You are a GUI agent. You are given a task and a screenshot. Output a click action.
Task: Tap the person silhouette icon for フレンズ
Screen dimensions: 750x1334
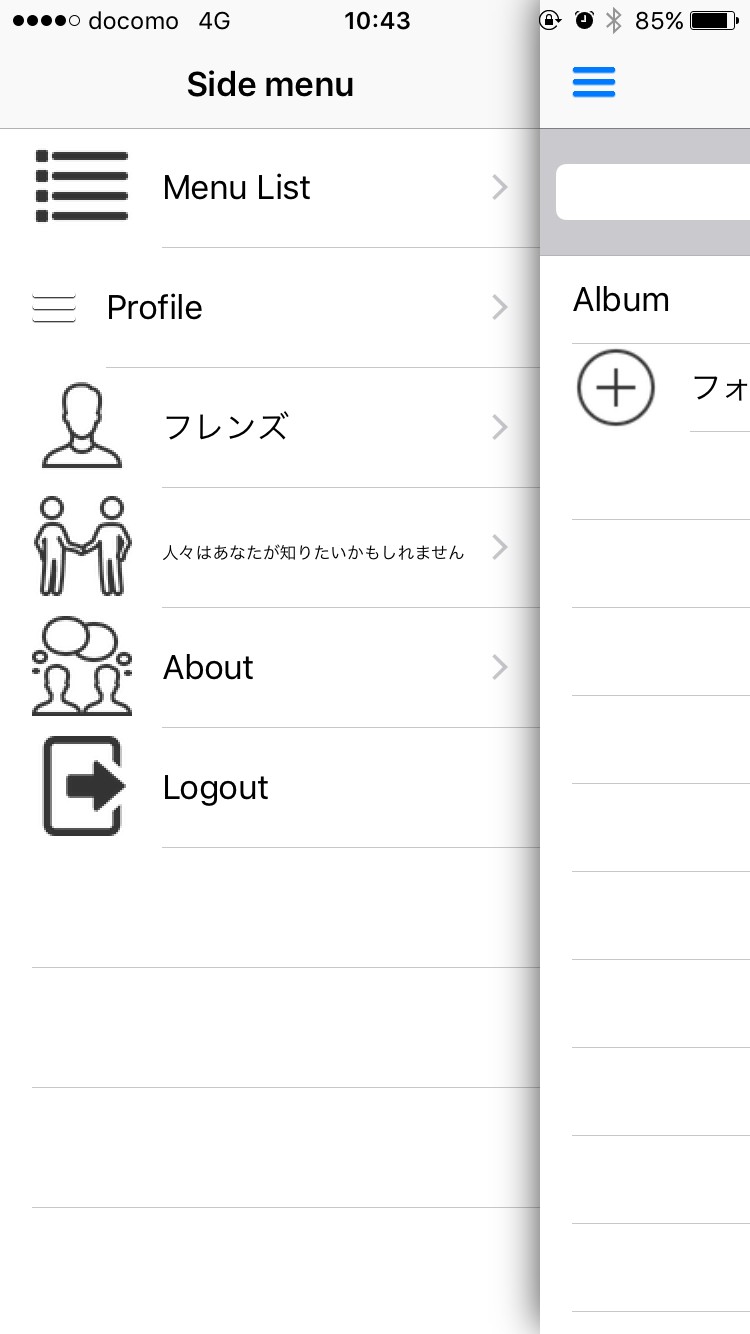(82, 427)
